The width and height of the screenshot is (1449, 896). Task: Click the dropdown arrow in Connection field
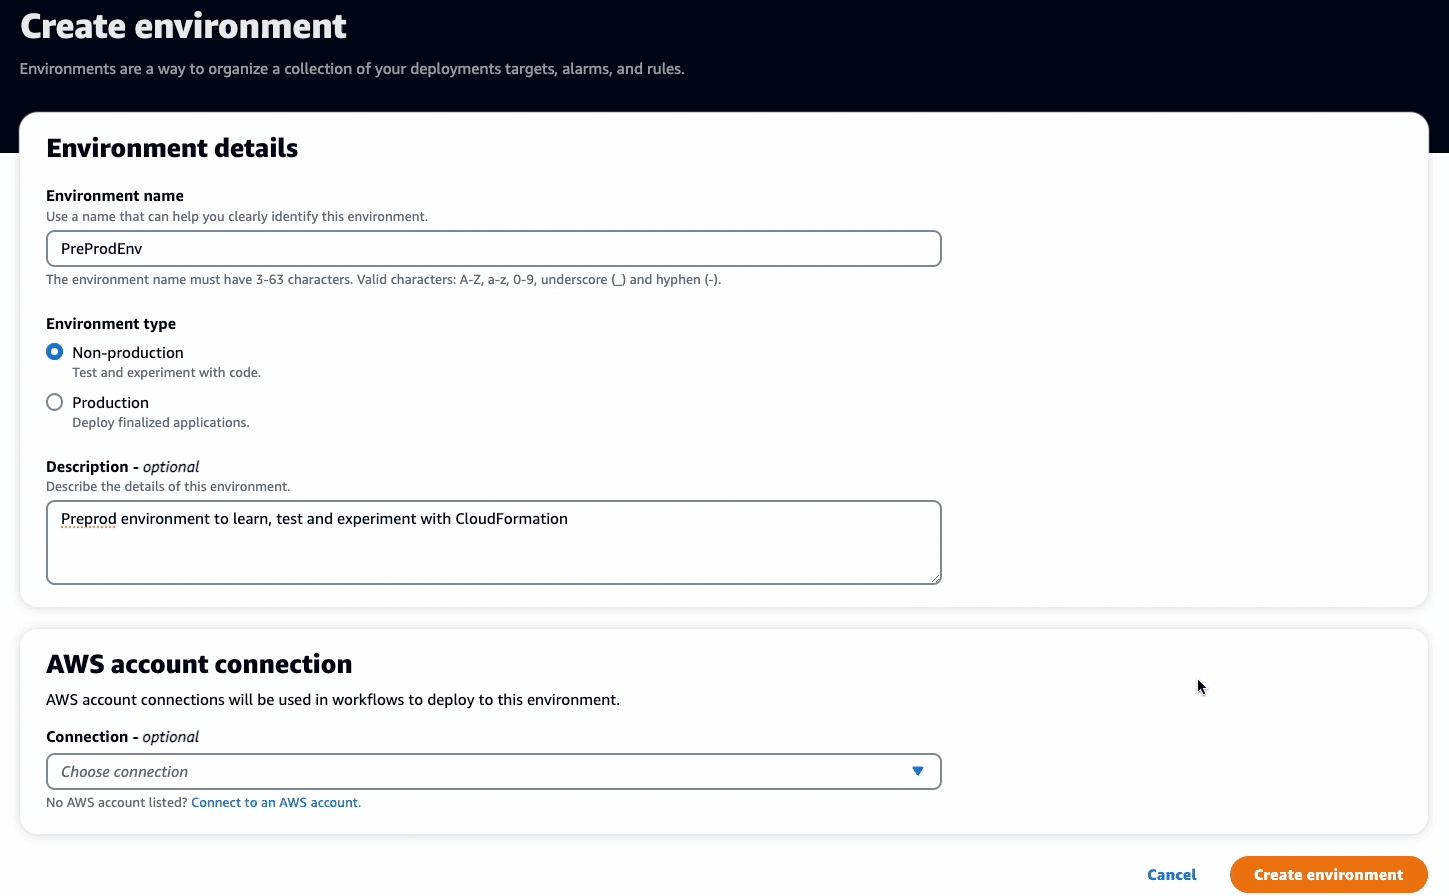click(918, 771)
